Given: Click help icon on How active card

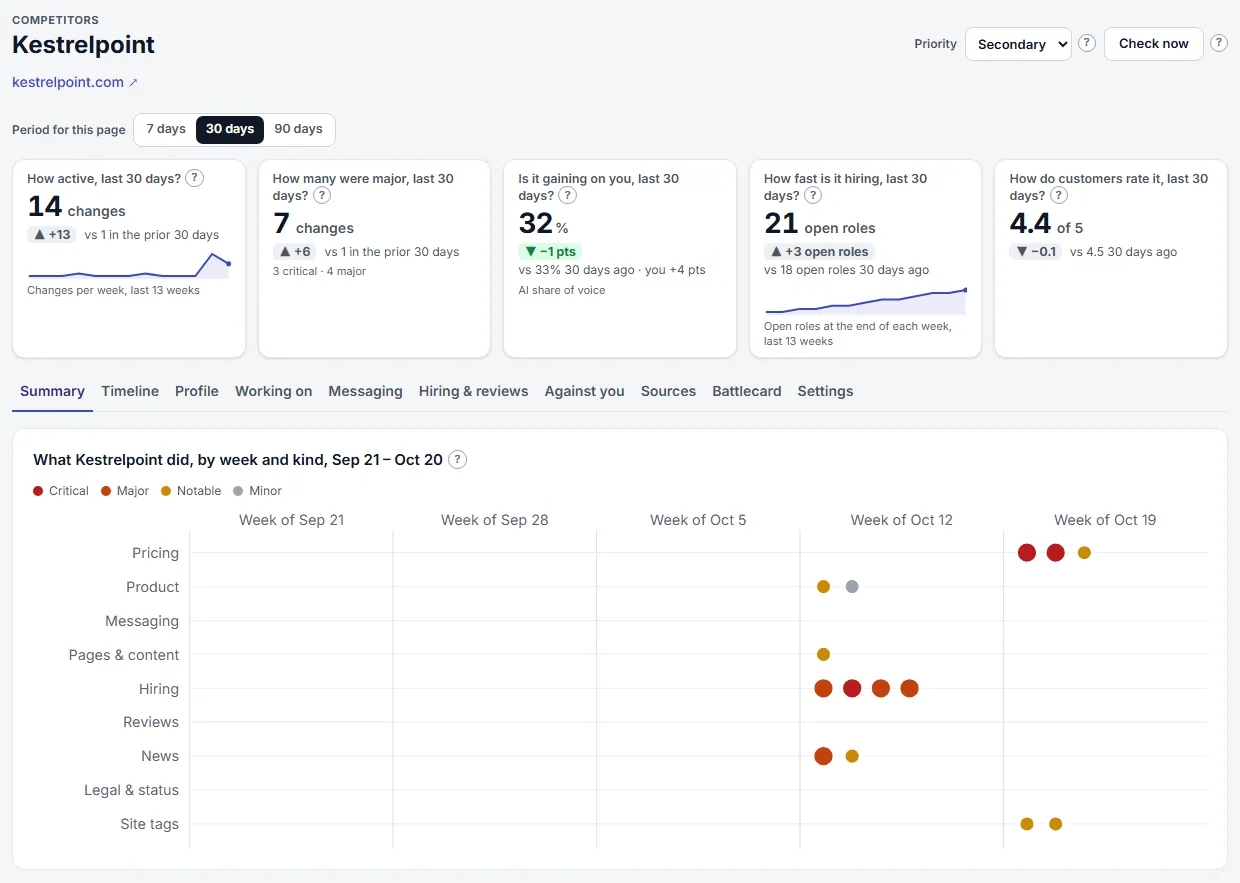Looking at the screenshot, I should (195, 178).
